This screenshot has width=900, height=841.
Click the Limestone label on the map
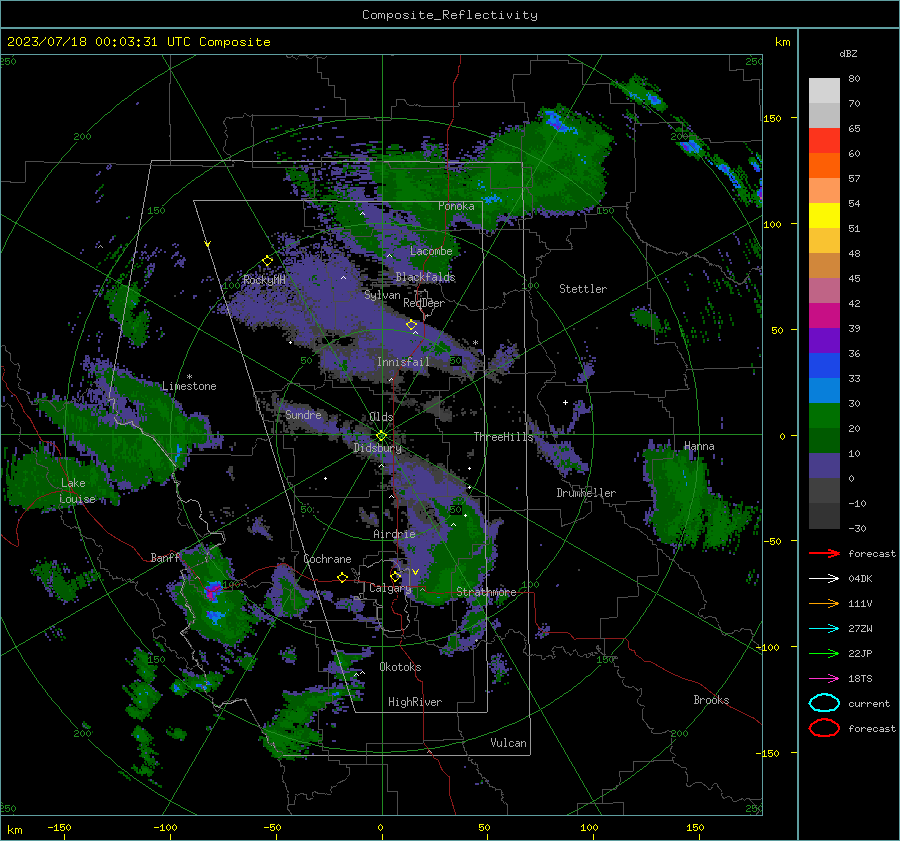(189, 386)
